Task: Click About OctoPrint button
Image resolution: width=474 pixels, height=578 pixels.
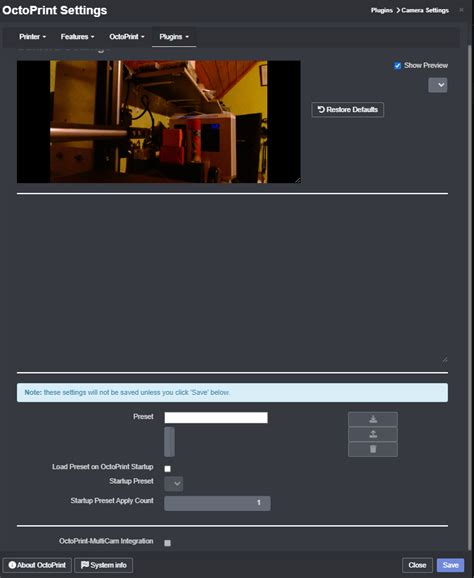Action: tap(37, 565)
